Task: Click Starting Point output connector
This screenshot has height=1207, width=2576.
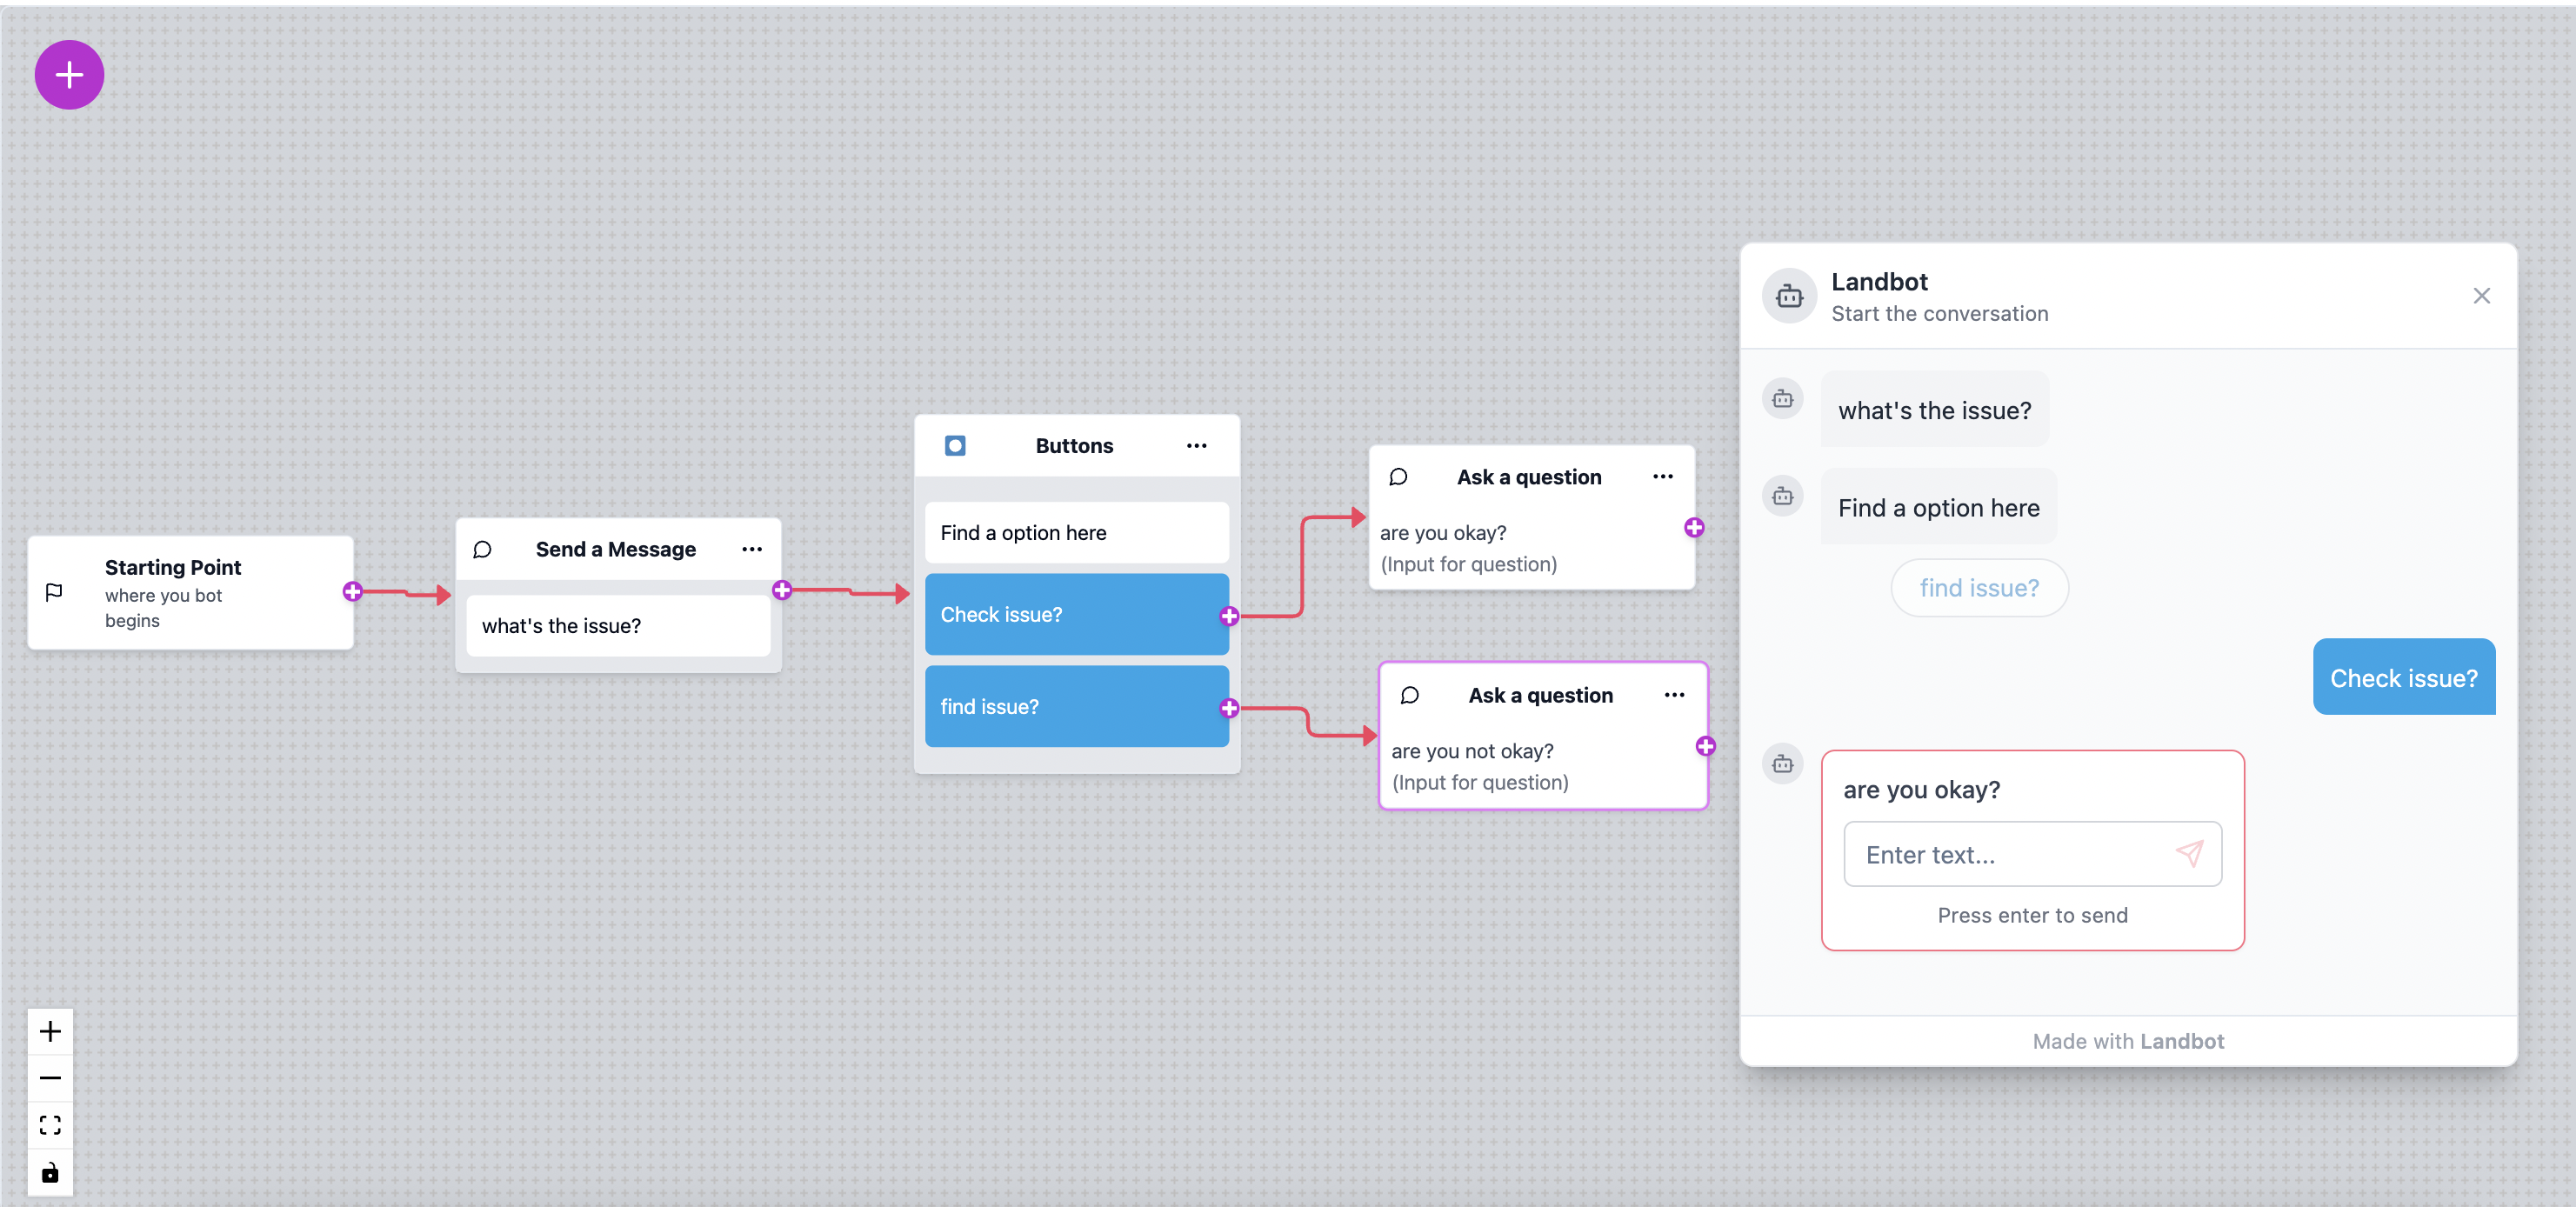Action: (352, 592)
